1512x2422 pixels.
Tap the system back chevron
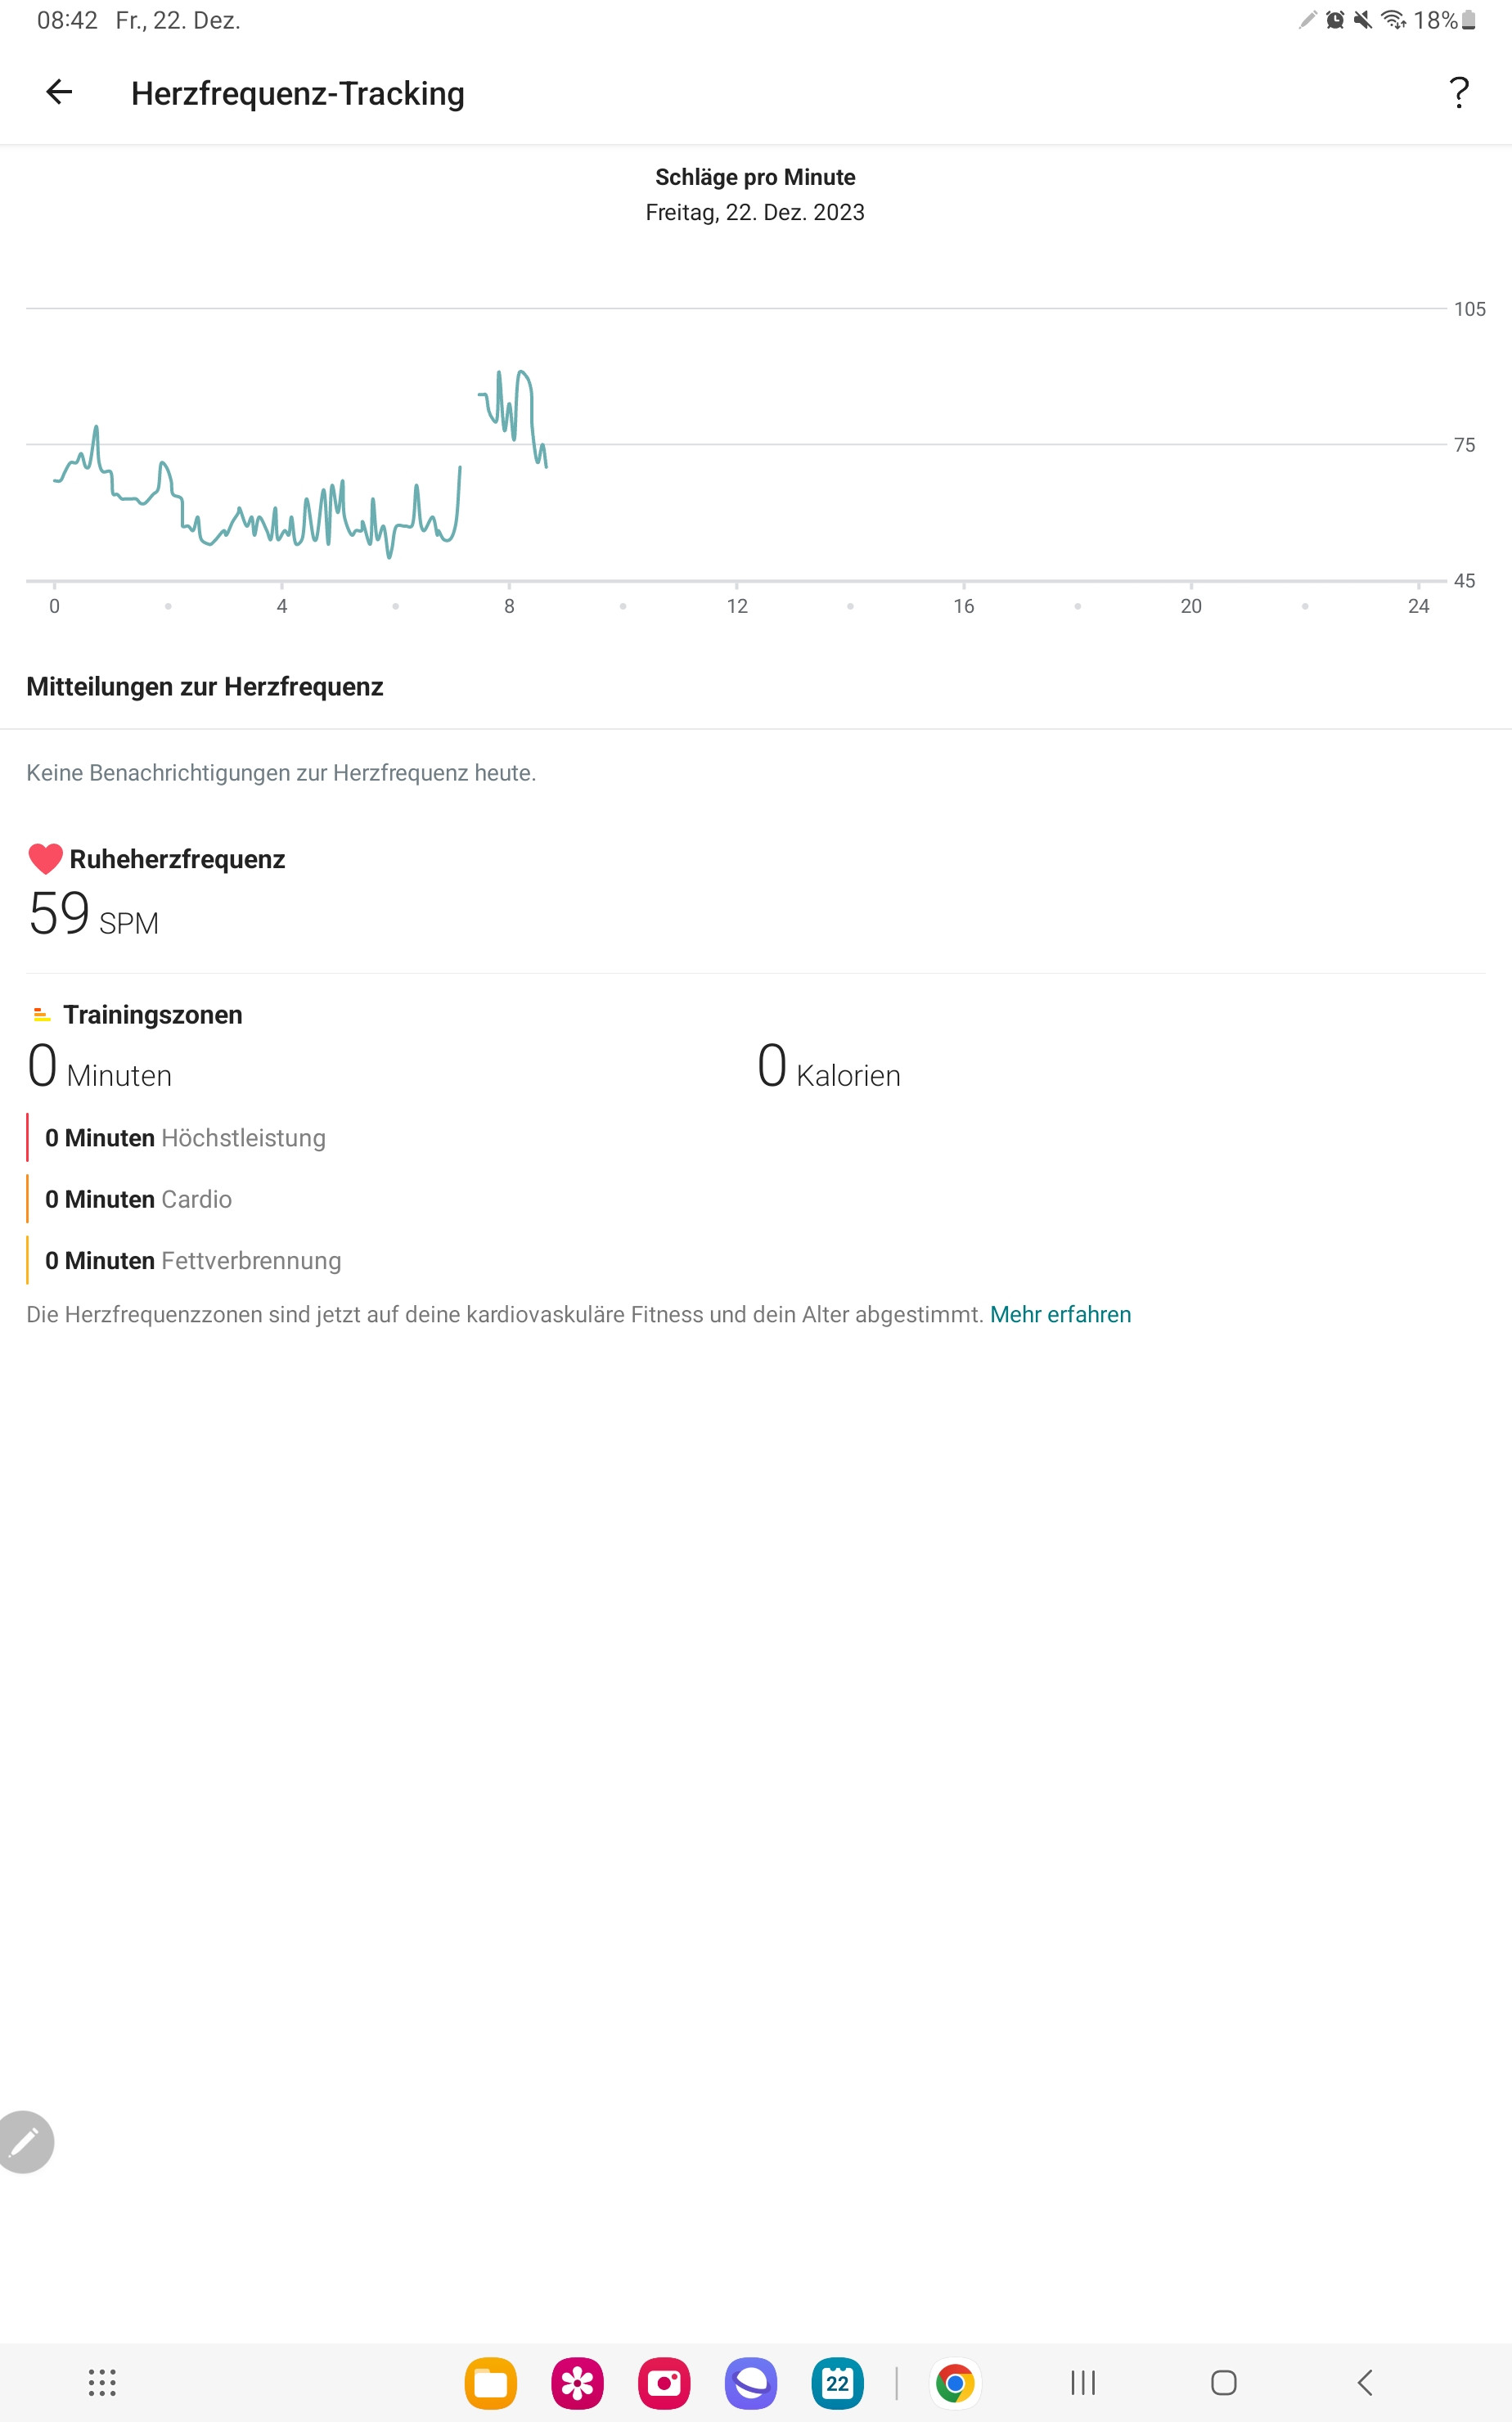[x=1365, y=2383]
